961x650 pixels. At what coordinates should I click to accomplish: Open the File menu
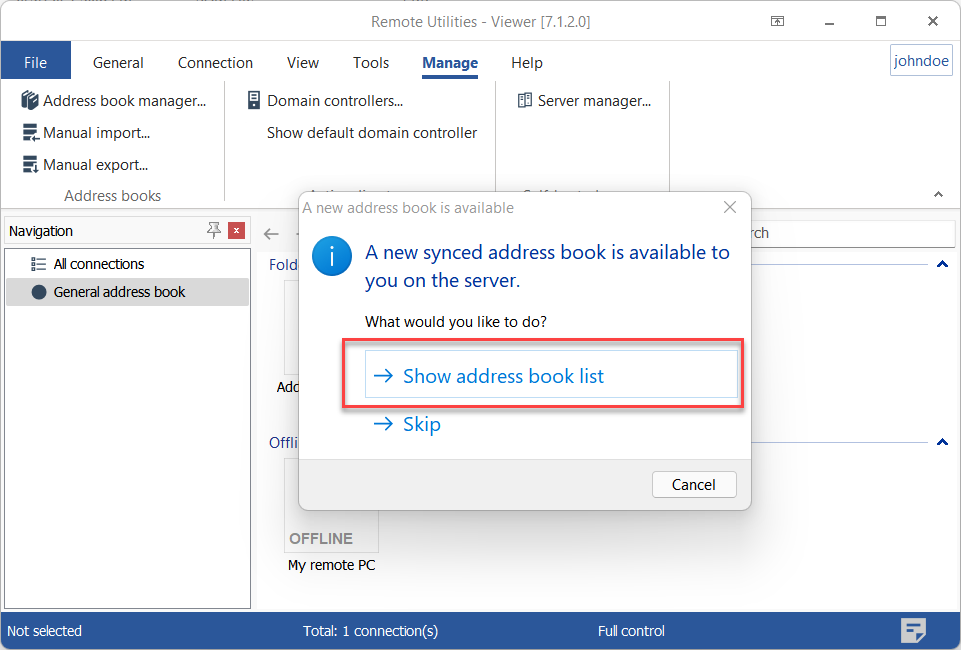pyautogui.click(x=35, y=62)
